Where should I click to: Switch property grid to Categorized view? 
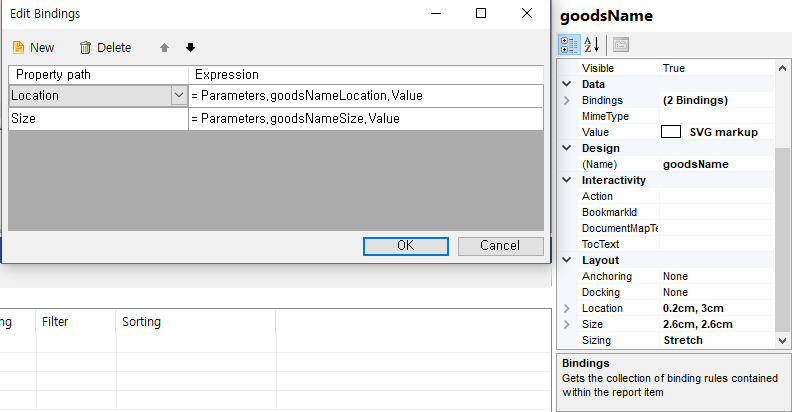(569, 44)
